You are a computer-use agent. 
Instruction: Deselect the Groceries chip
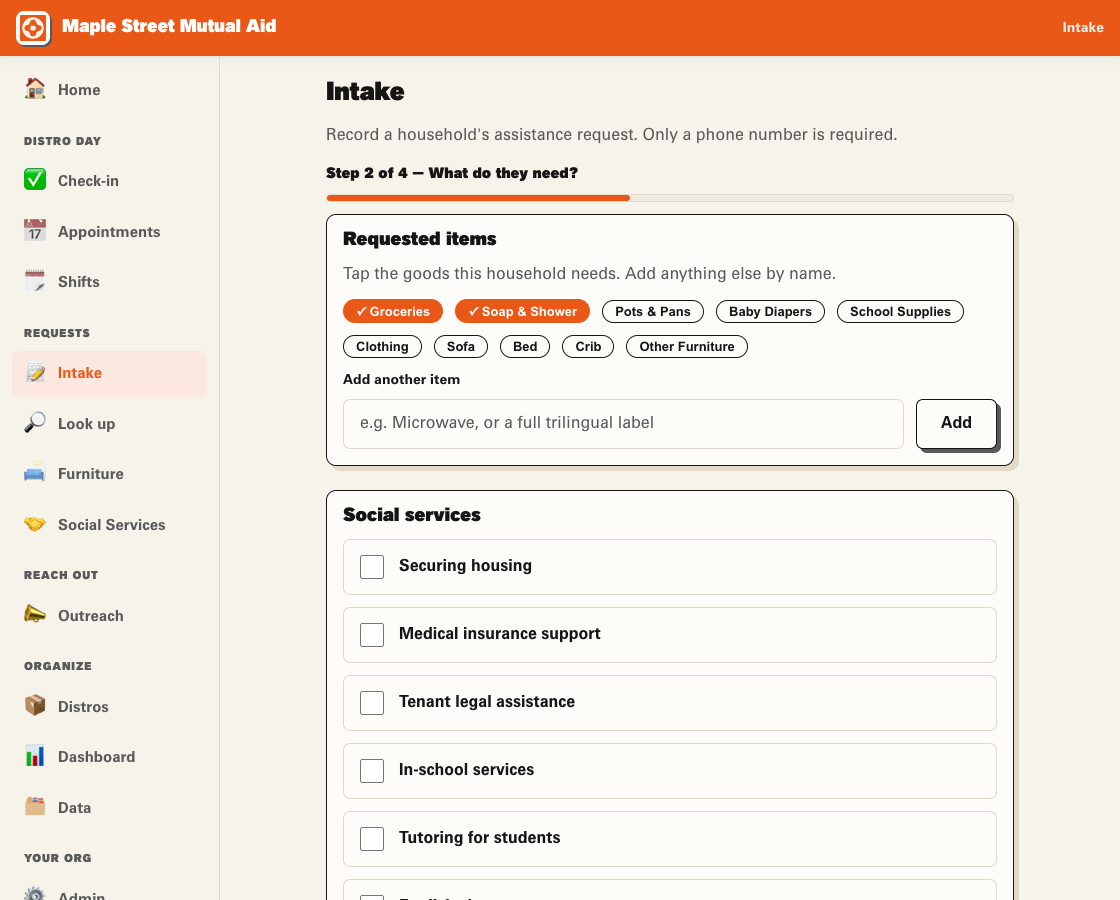(x=393, y=311)
